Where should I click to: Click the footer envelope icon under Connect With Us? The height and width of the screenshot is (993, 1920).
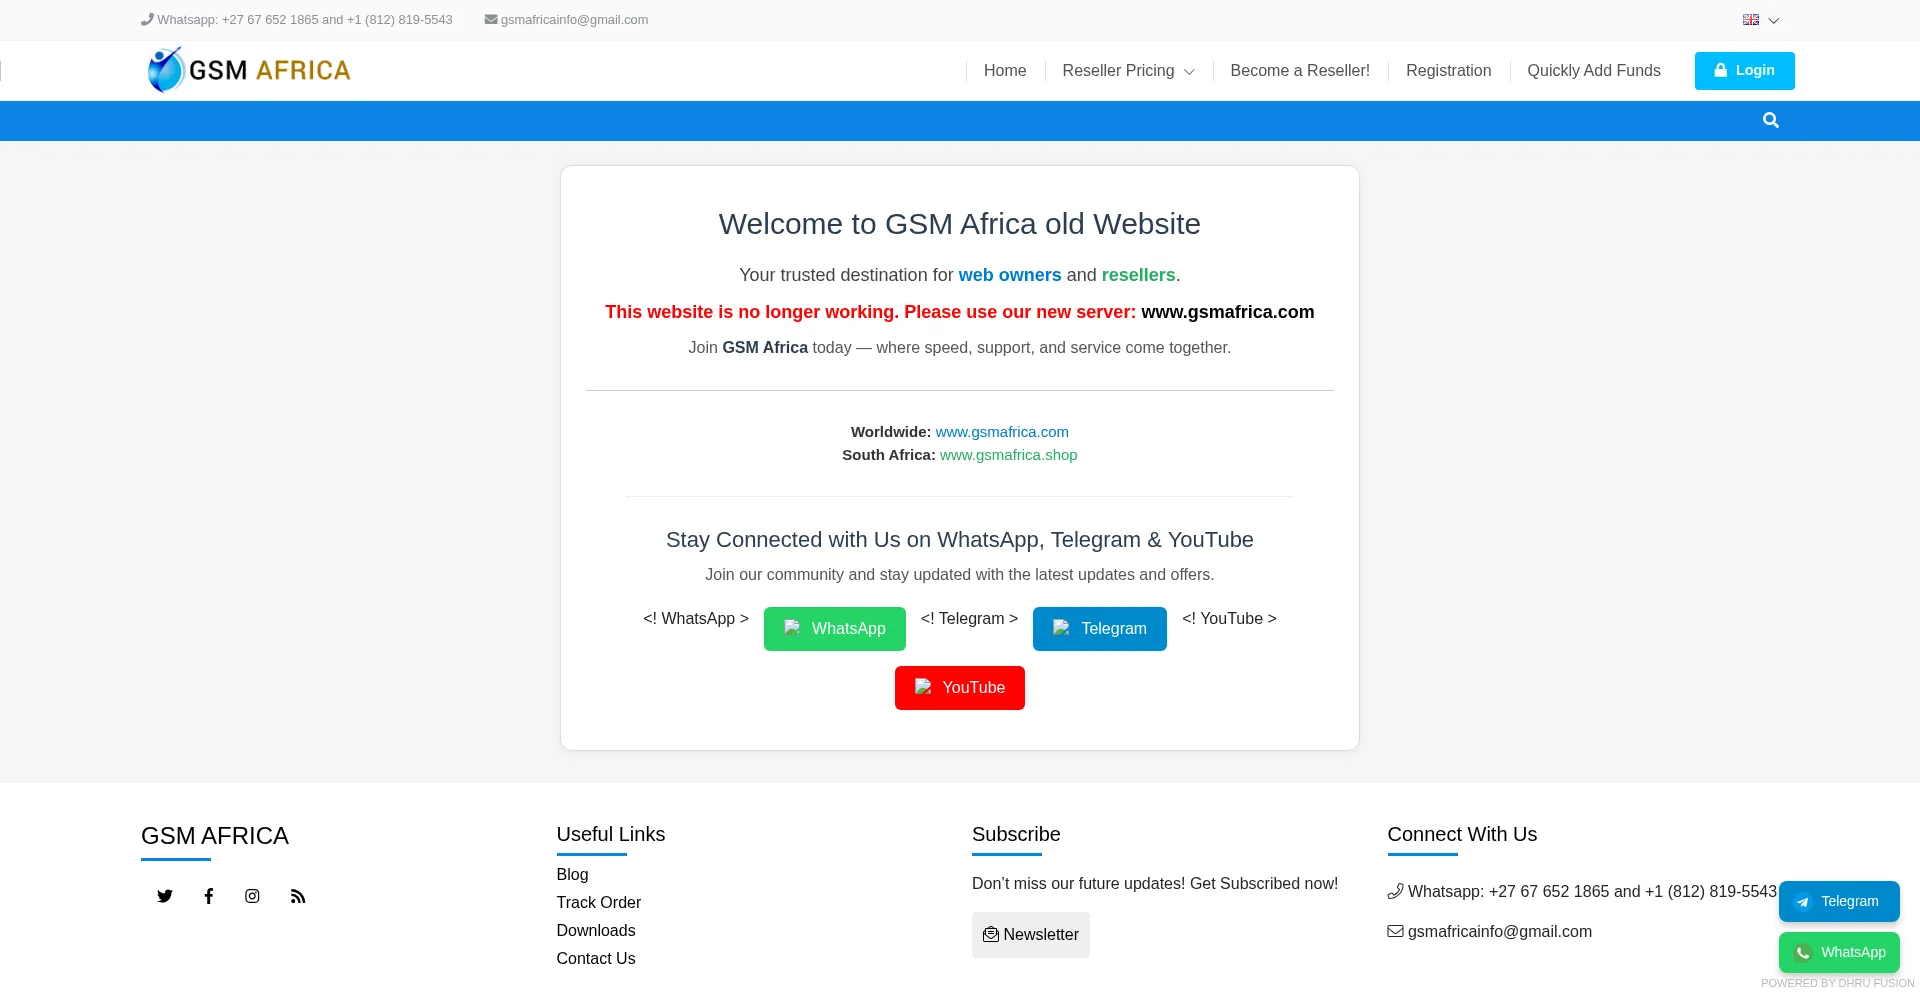(x=1395, y=931)
